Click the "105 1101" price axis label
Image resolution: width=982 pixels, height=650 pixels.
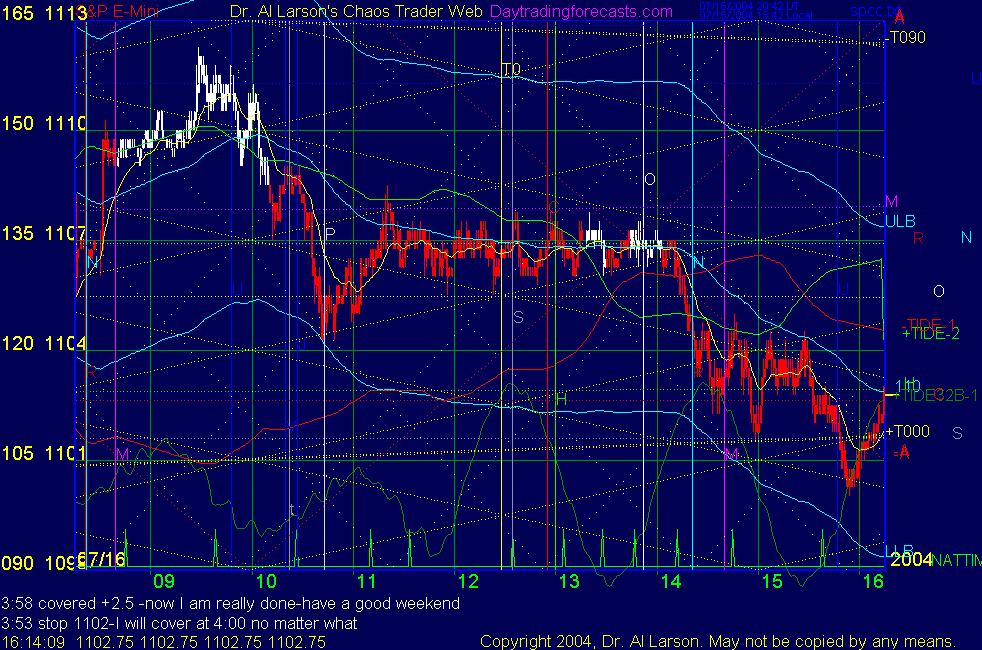coord(43,453)
